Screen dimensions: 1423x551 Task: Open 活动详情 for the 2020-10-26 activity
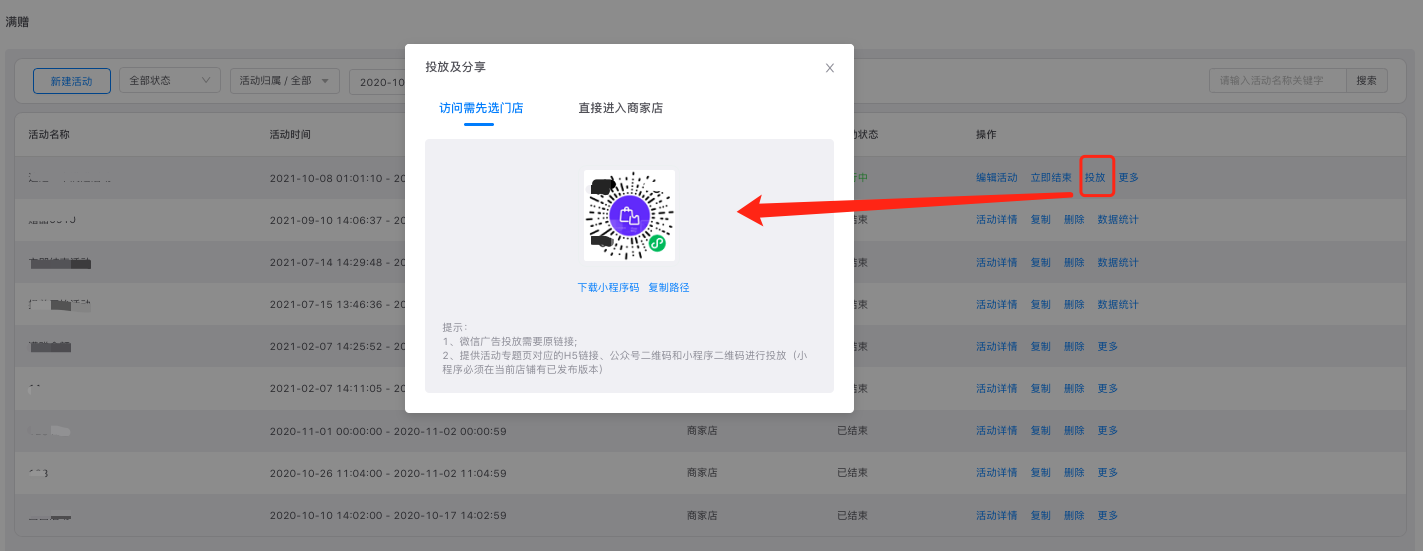[x=997, y=473]
